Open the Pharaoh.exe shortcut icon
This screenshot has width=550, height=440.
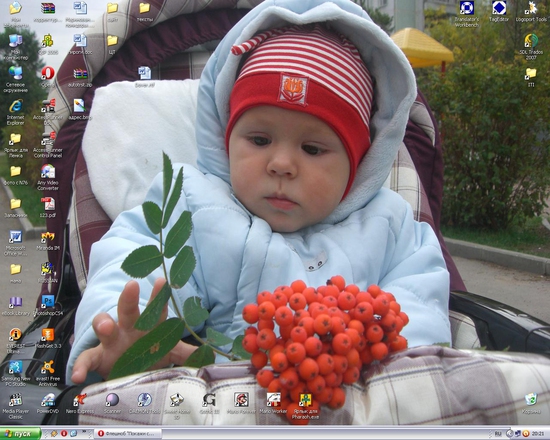(306, 400)
